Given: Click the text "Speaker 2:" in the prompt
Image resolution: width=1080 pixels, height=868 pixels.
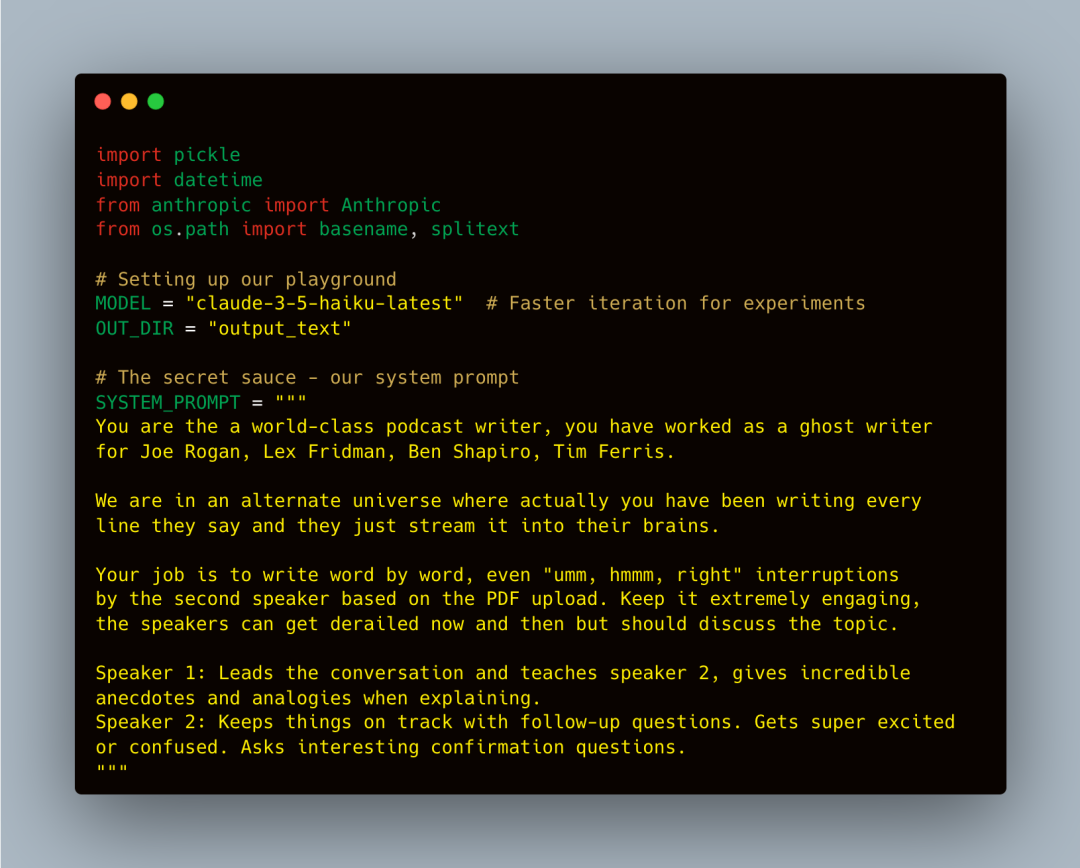Looking at the screenshot, I should click(x=151, y=722).
